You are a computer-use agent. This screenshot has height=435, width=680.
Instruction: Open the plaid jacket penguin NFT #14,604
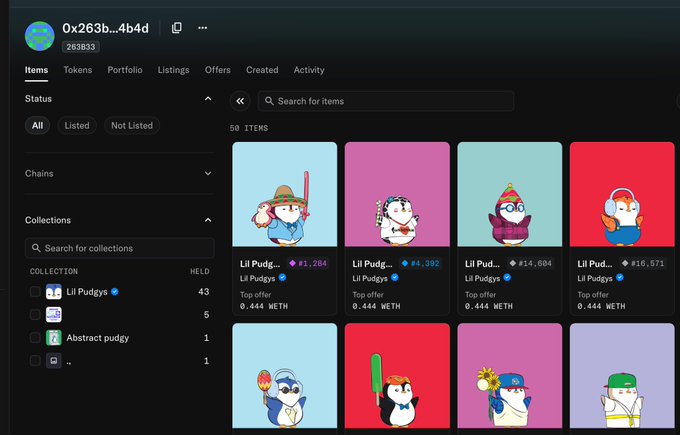tap(510, 194)
